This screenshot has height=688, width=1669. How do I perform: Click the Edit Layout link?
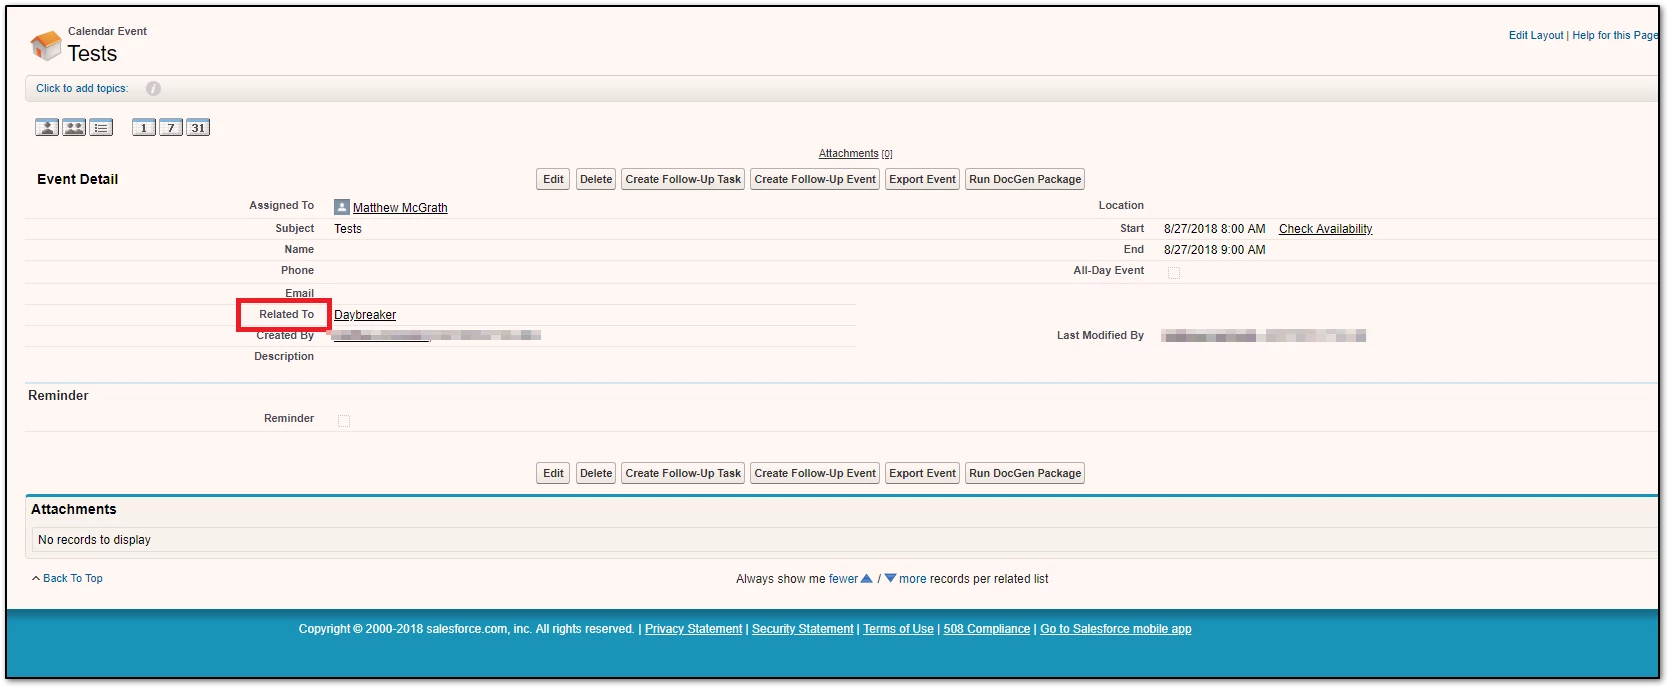tap(1536, 35)
